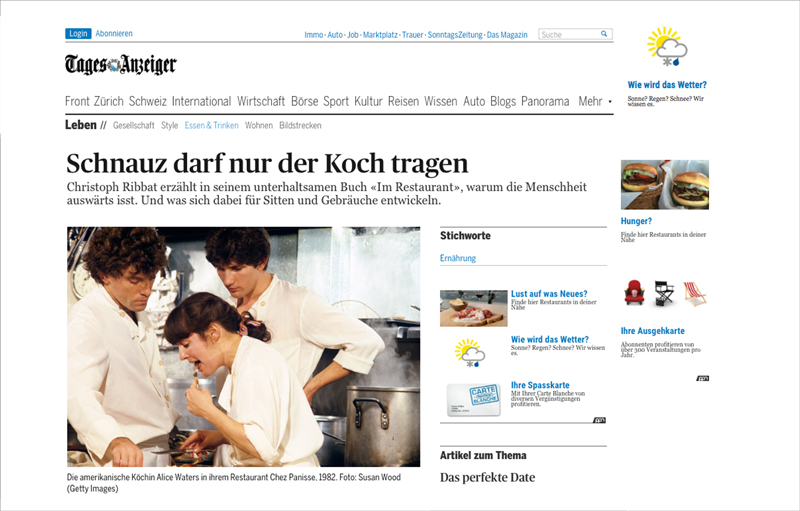Image resolution: width=800 pixels, height=511 pixels.
Task: Click the red cinema armchair icon
Action: 634,292
